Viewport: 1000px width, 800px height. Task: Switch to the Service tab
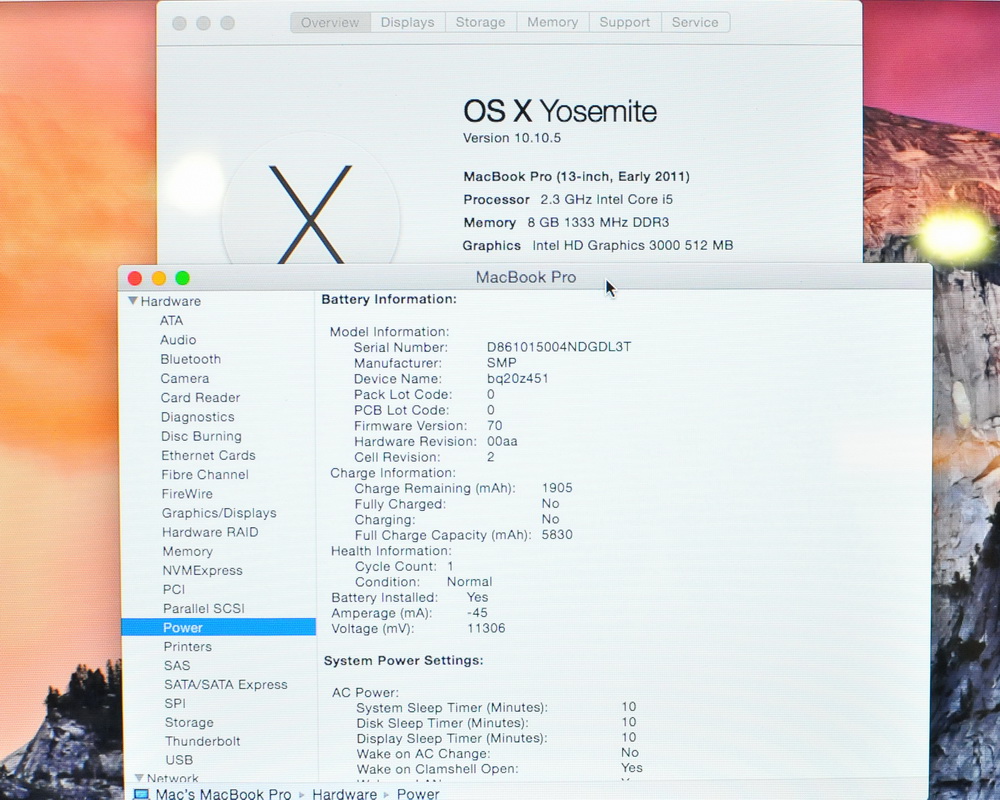(695, 22)
